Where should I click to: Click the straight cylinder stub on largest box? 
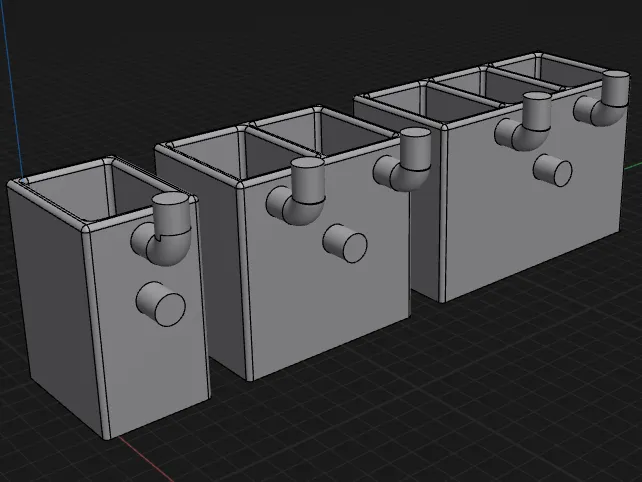point(553,170)
